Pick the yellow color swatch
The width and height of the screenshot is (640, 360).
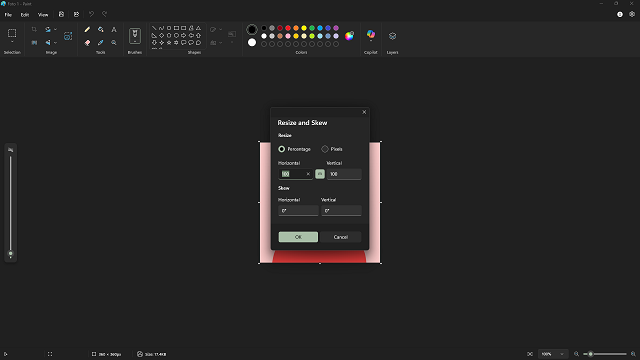tap(304, 28)
